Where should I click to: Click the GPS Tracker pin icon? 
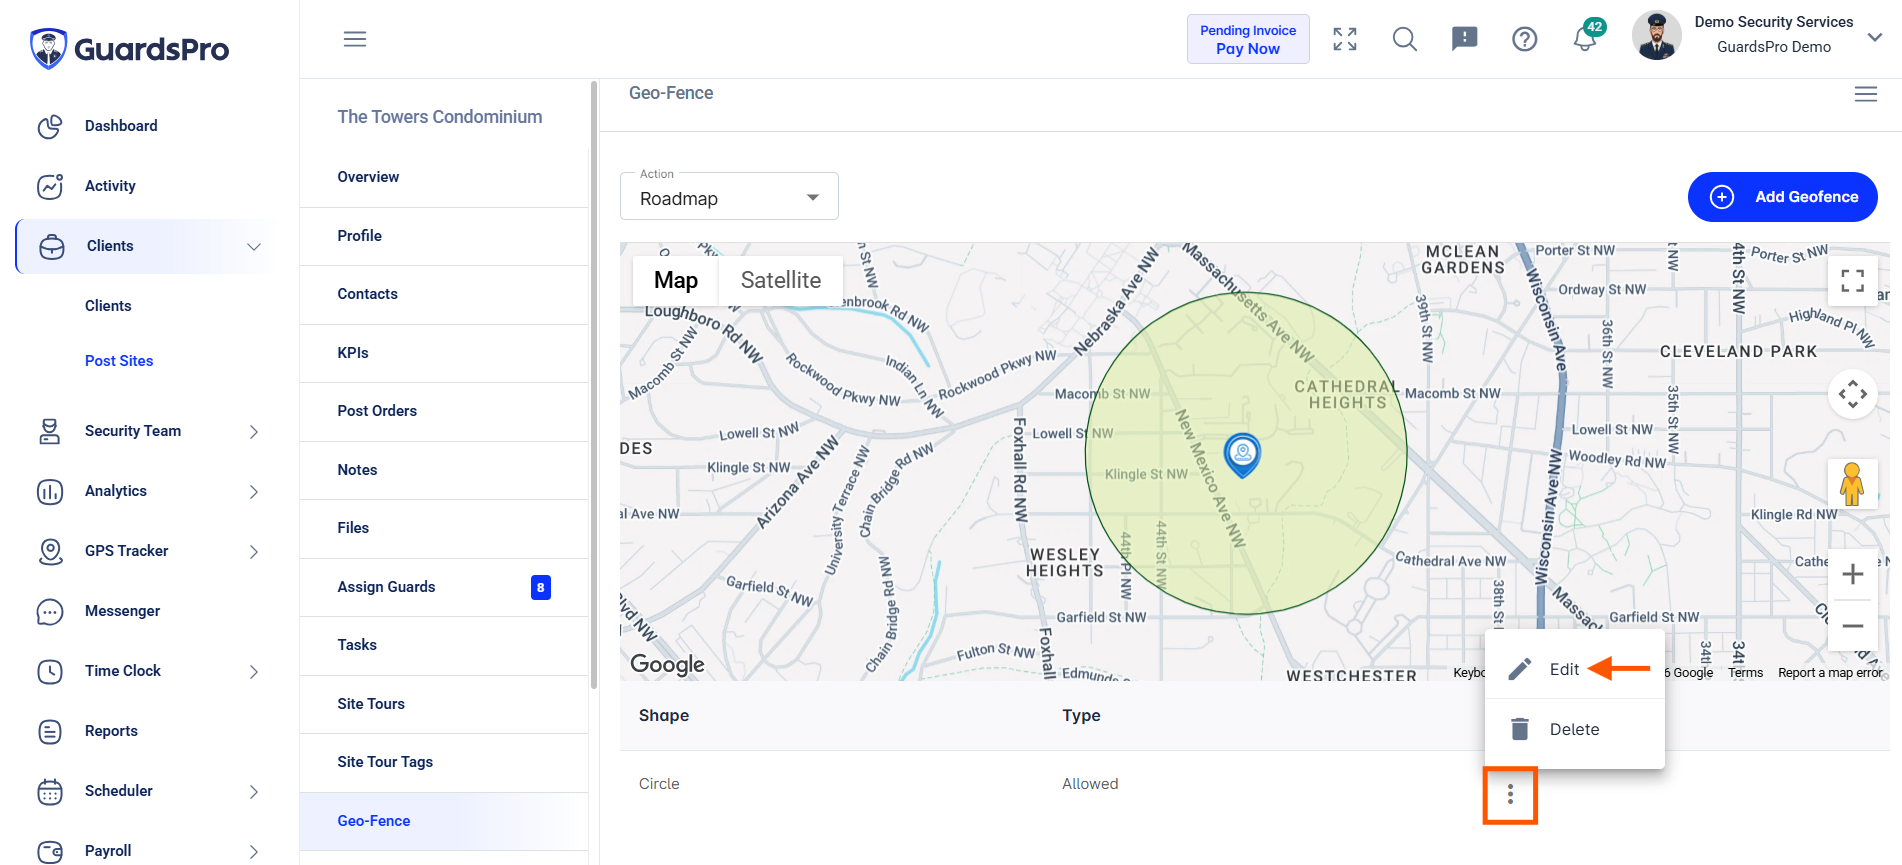click(x=50, y=551)
